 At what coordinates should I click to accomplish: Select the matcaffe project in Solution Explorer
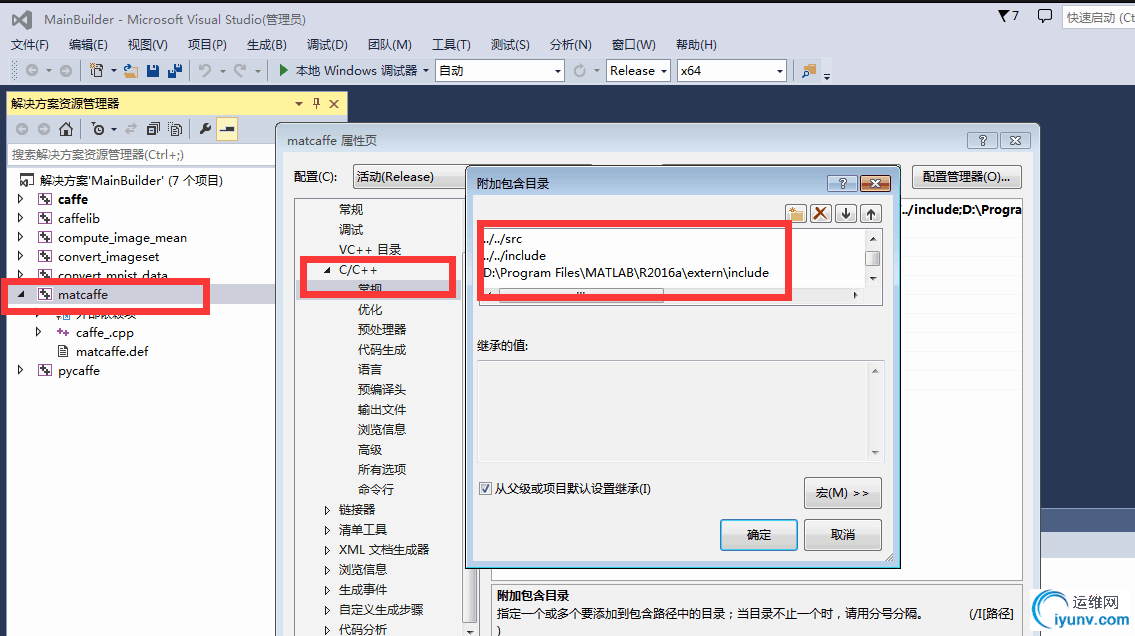pyautogui.click(x=83, y=294)
